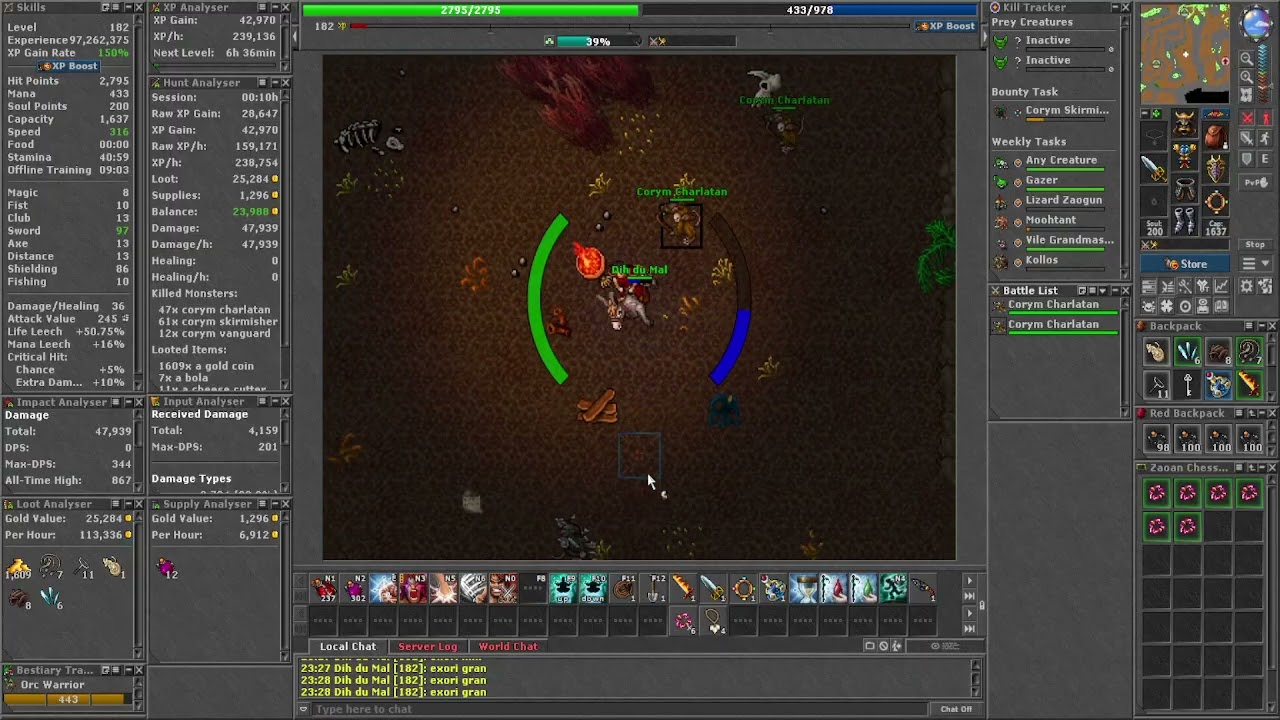Open the main menu dropdown beside Store
The width and height of the screenshot is (1280, 720).
click(1255, 263)
